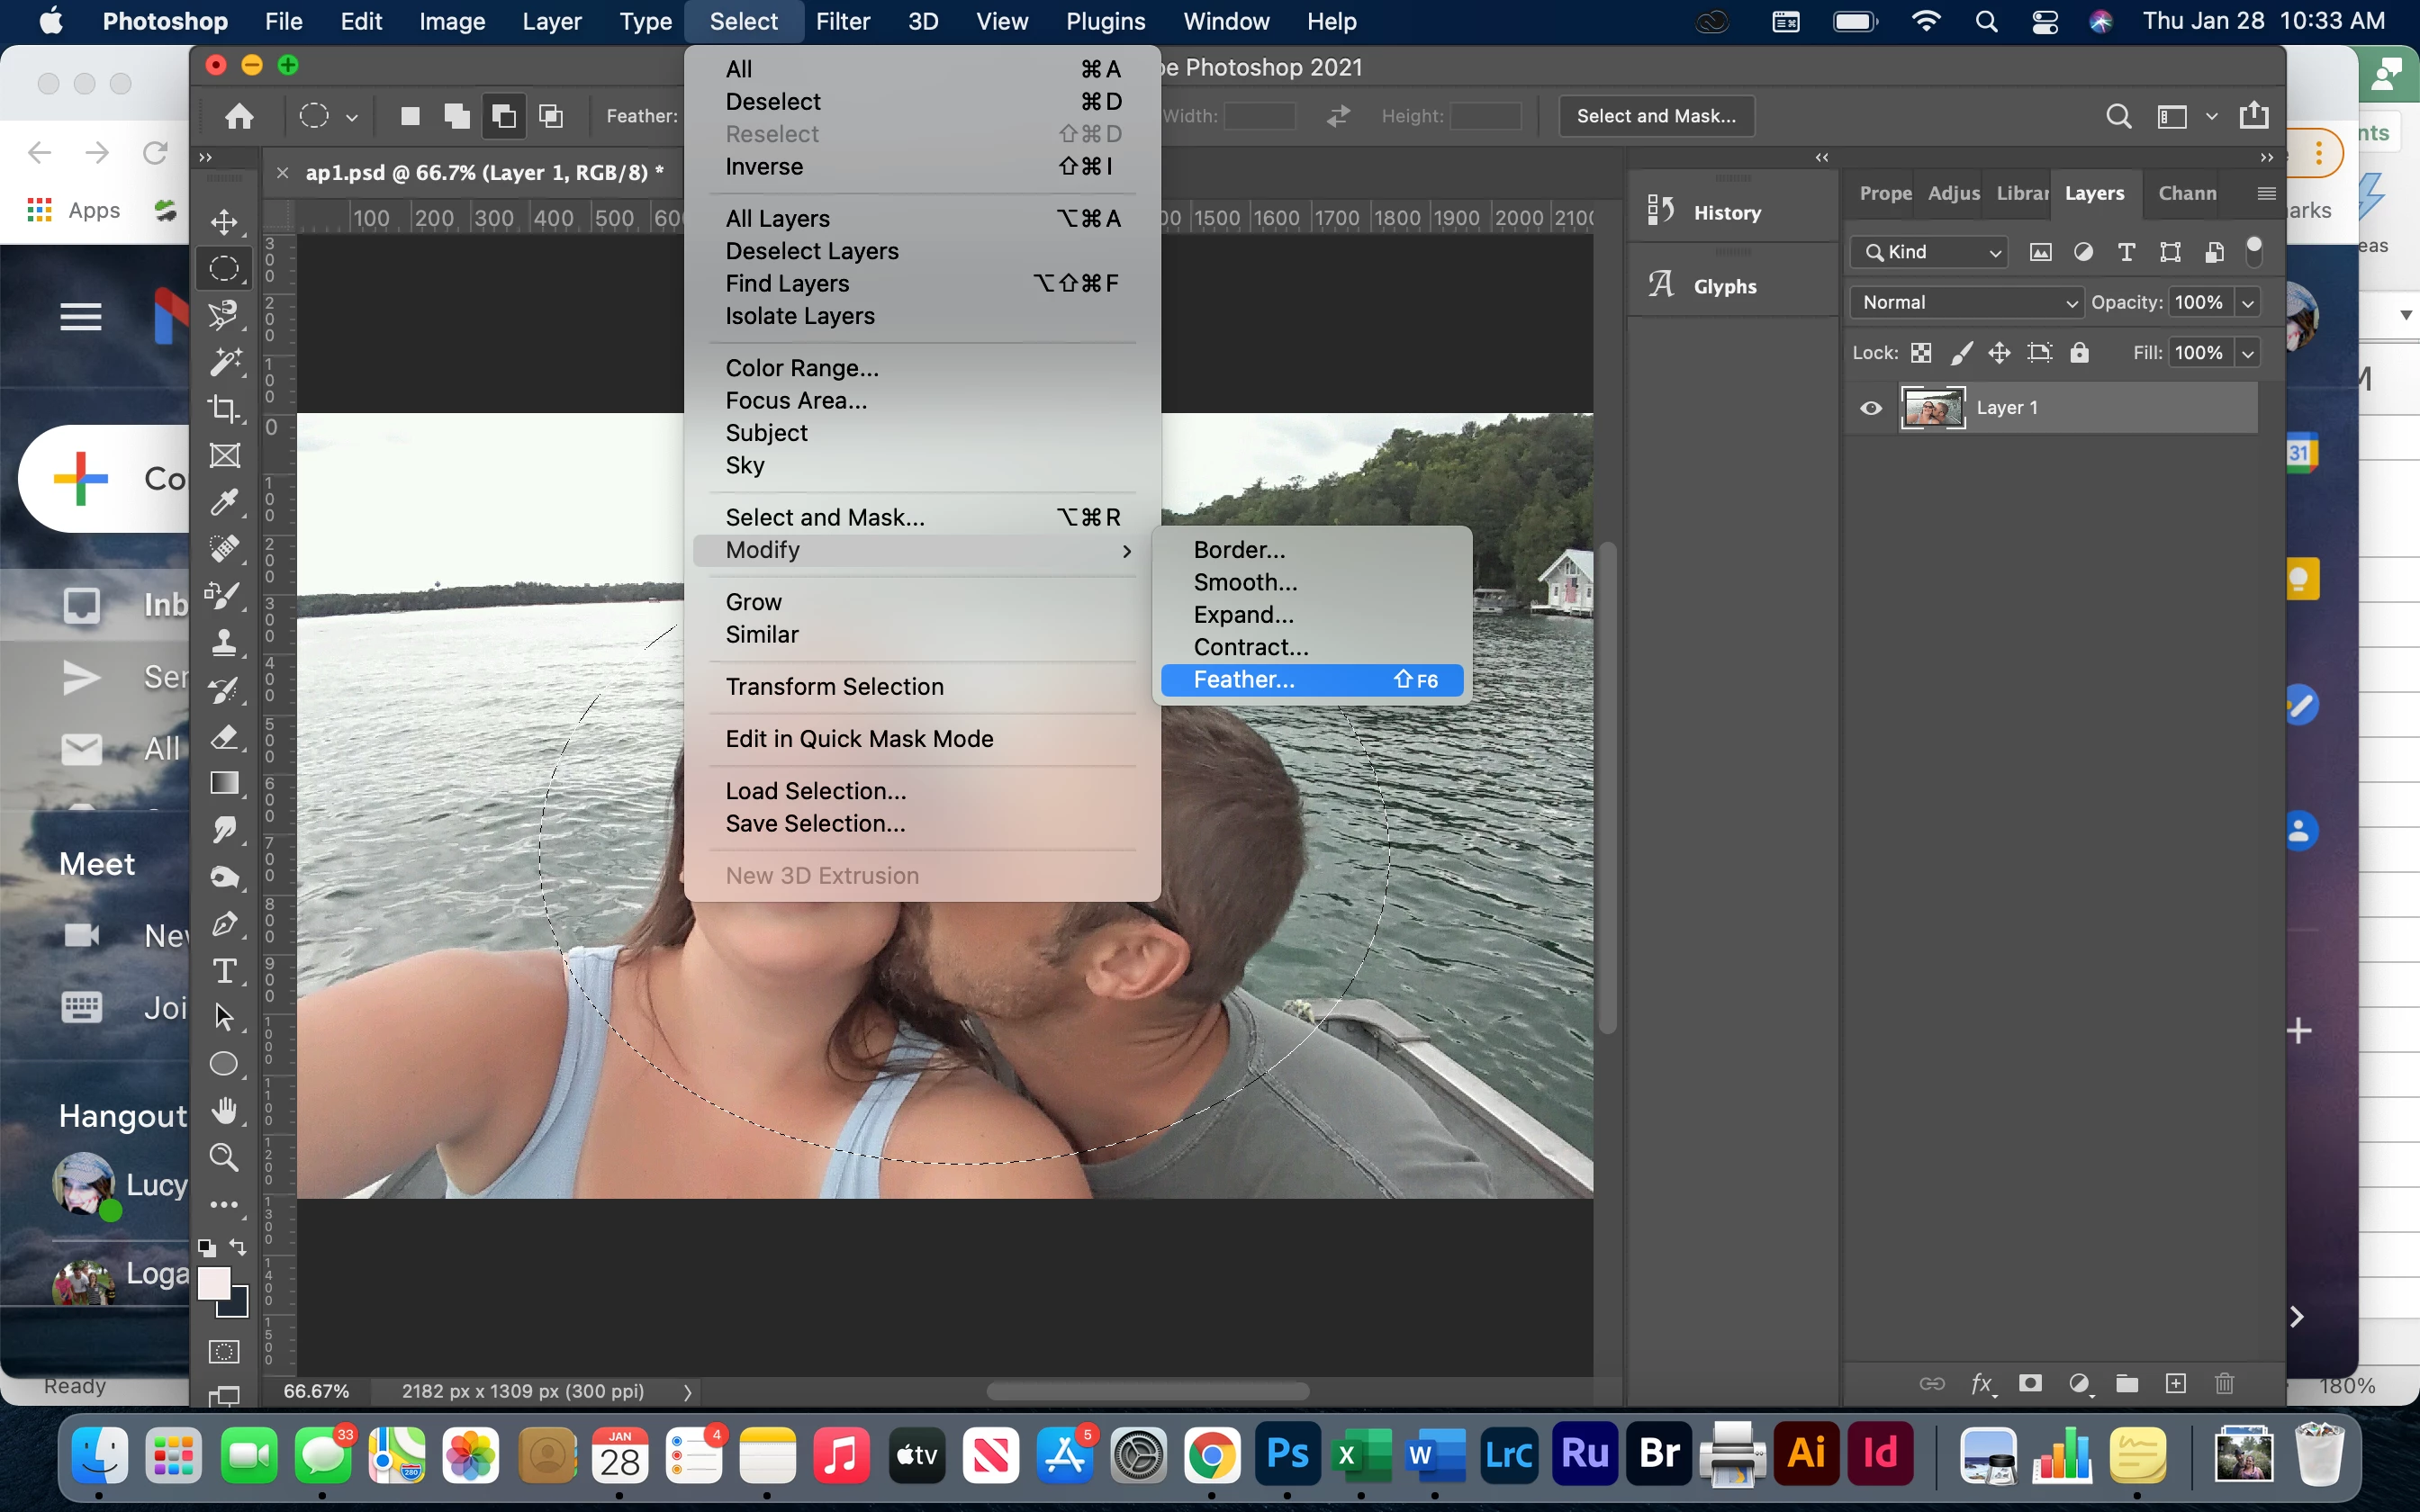
Task: Toggle lock all for layer
Action: 2080,353
